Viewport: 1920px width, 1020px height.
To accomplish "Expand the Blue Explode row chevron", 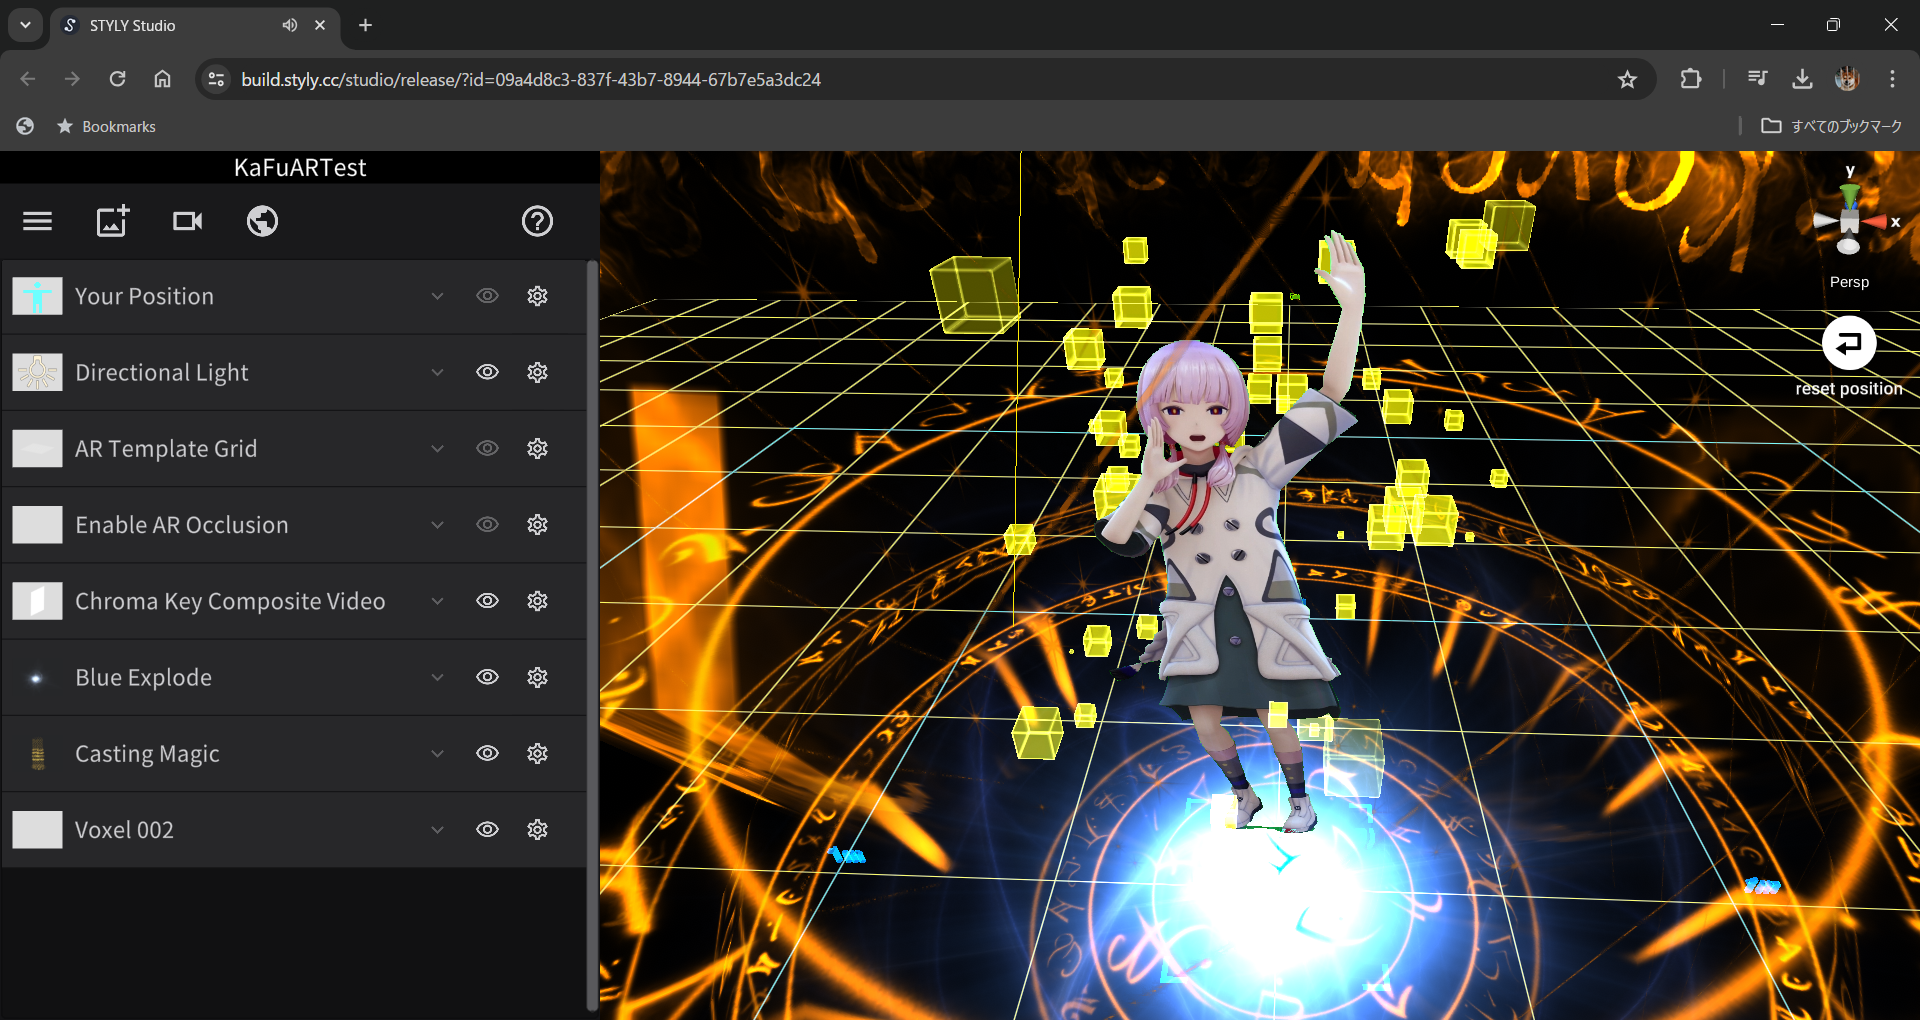I will [x=437, y=677].
